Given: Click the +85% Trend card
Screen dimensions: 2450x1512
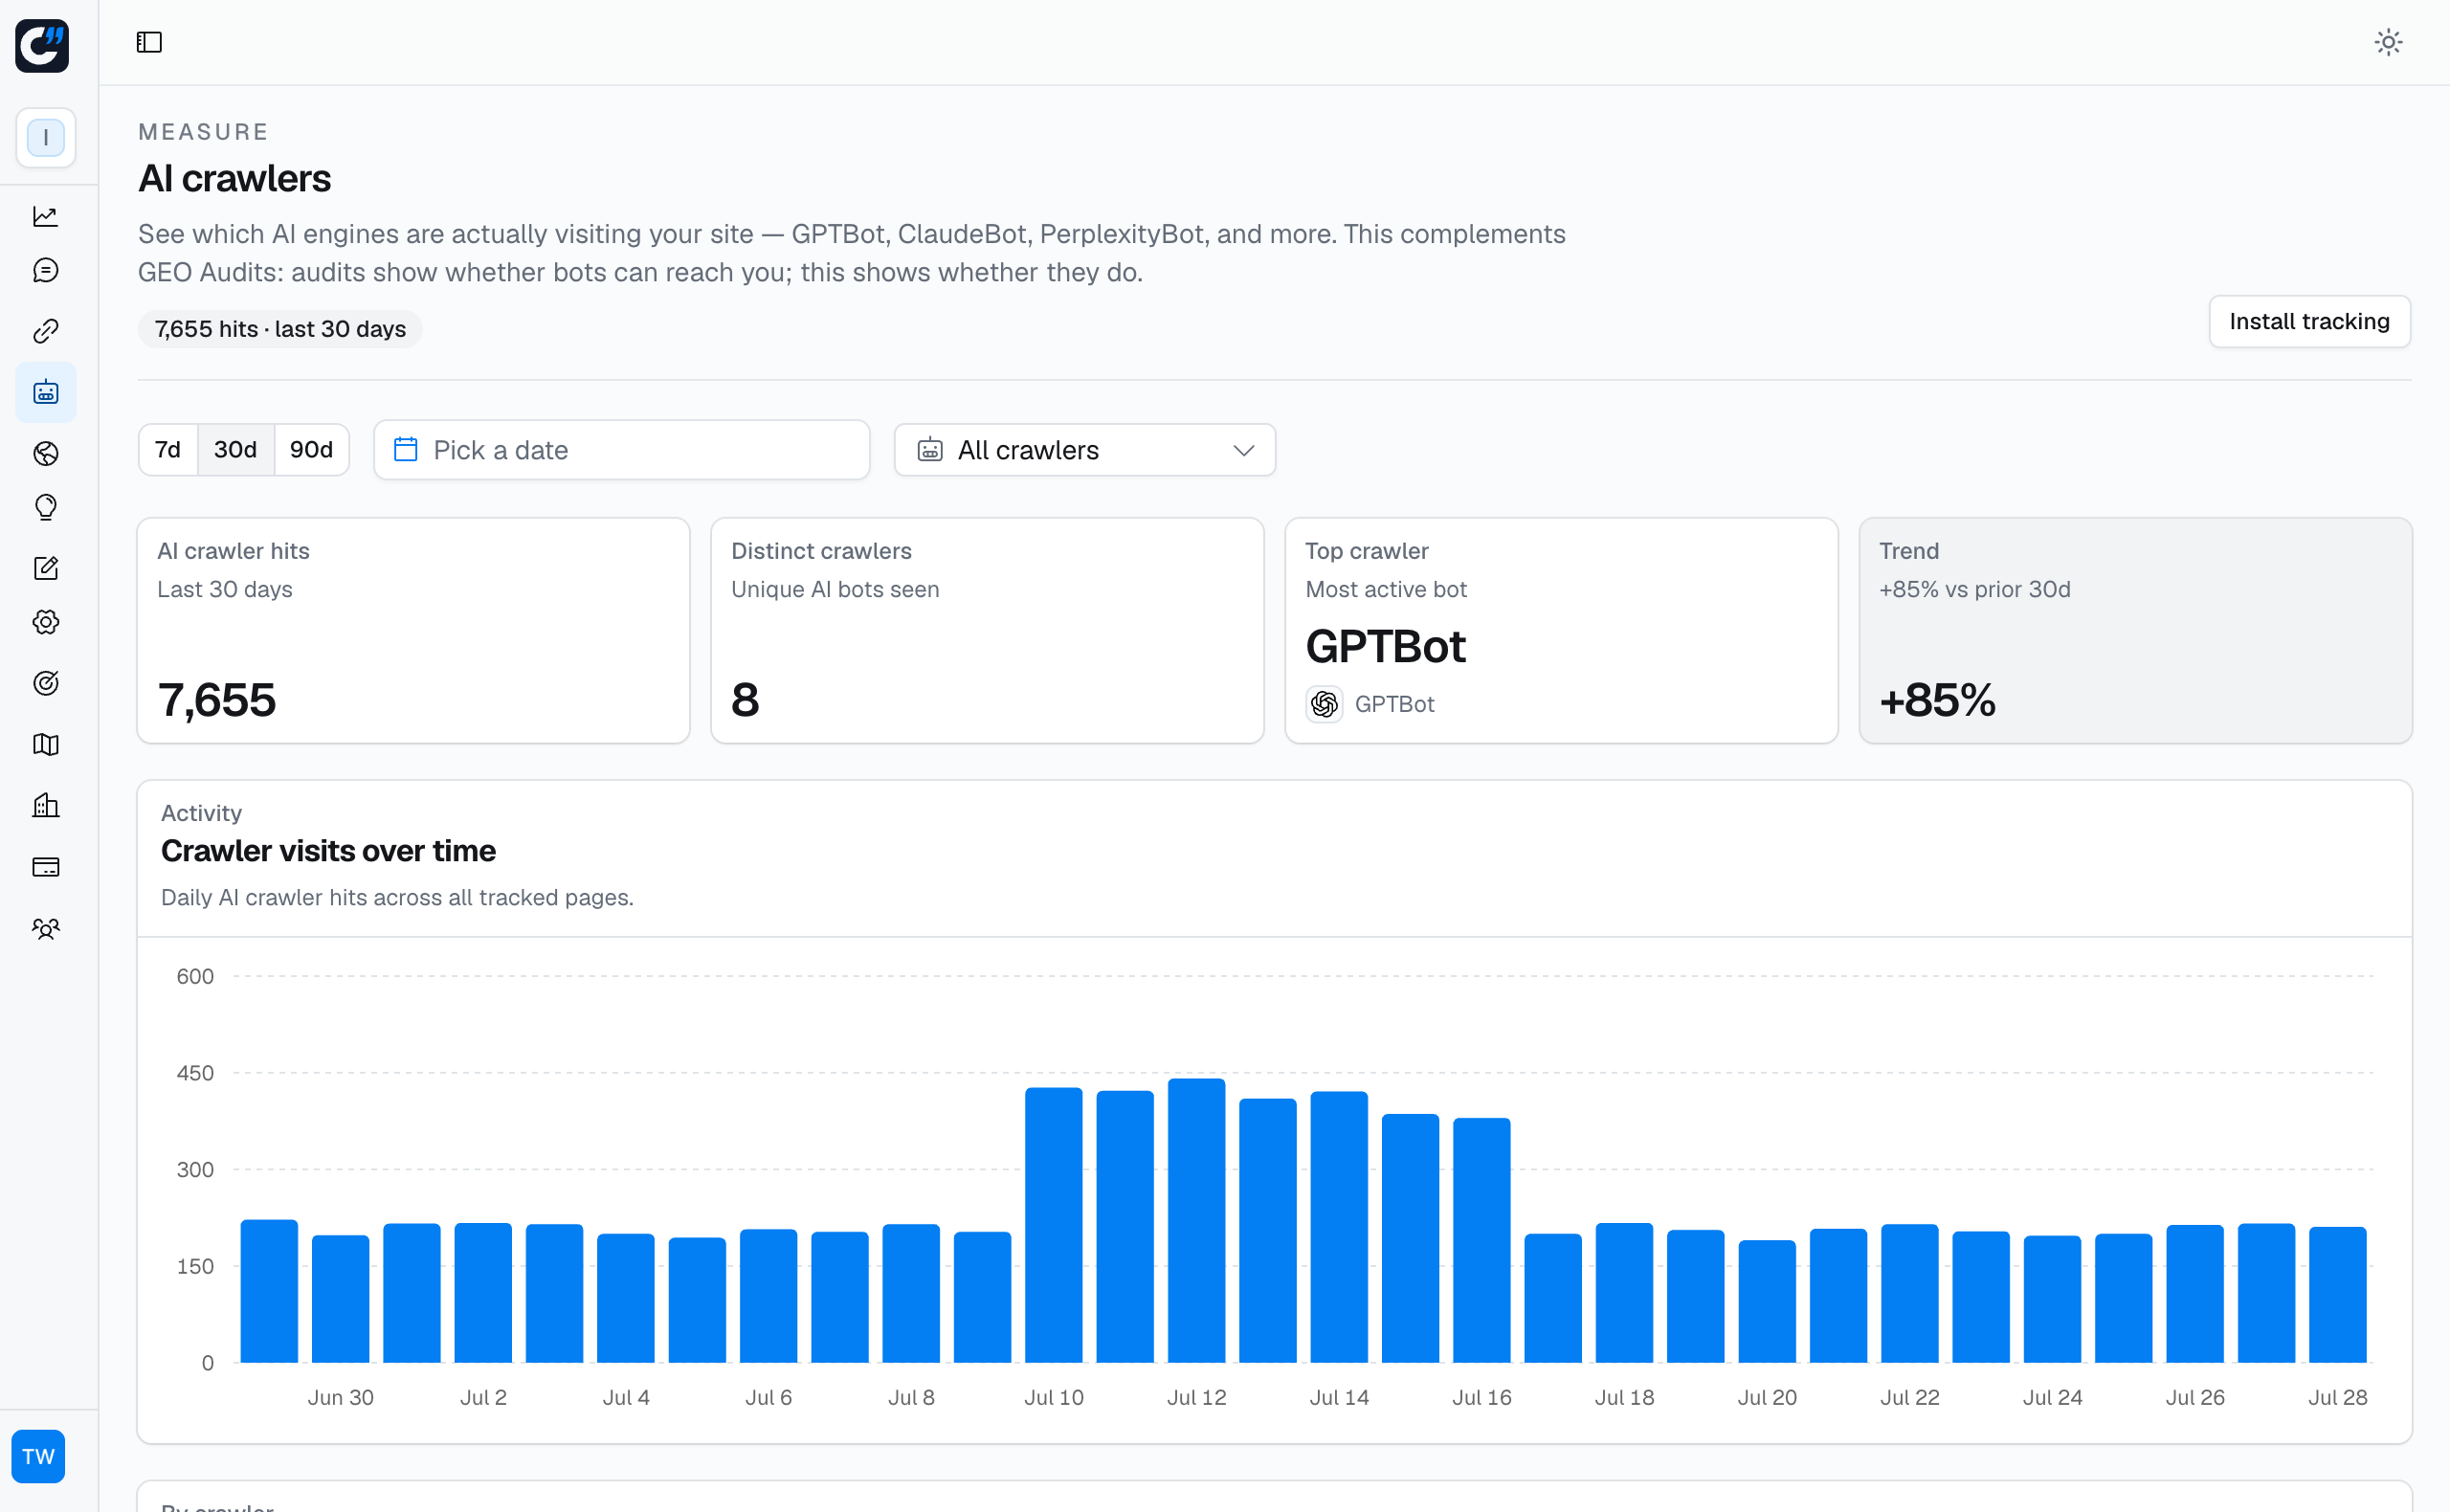Looking at the screenshot, I should (2135, 630).
